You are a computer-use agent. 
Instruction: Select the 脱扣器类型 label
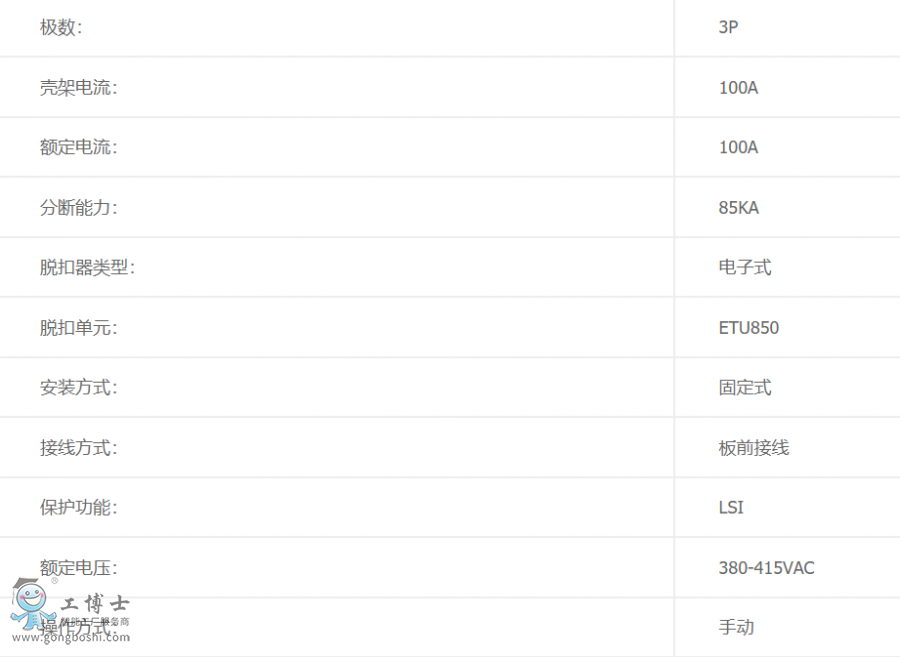coord(87,268)
